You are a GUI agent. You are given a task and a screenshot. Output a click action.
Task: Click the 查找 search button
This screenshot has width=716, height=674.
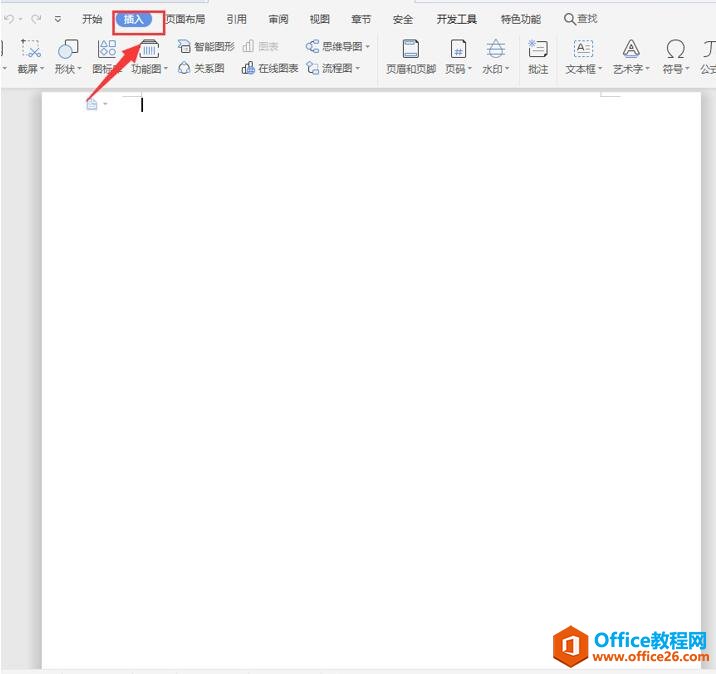coord(581,19)
